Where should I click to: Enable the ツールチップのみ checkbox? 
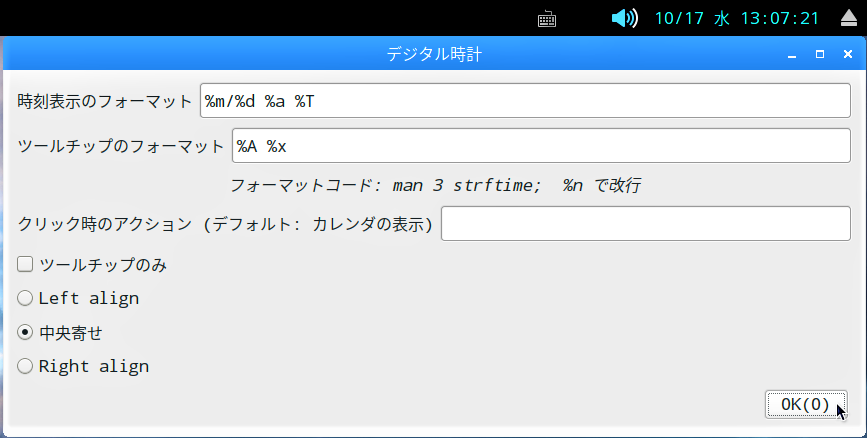pyautogui.click(x=25, y=264)
